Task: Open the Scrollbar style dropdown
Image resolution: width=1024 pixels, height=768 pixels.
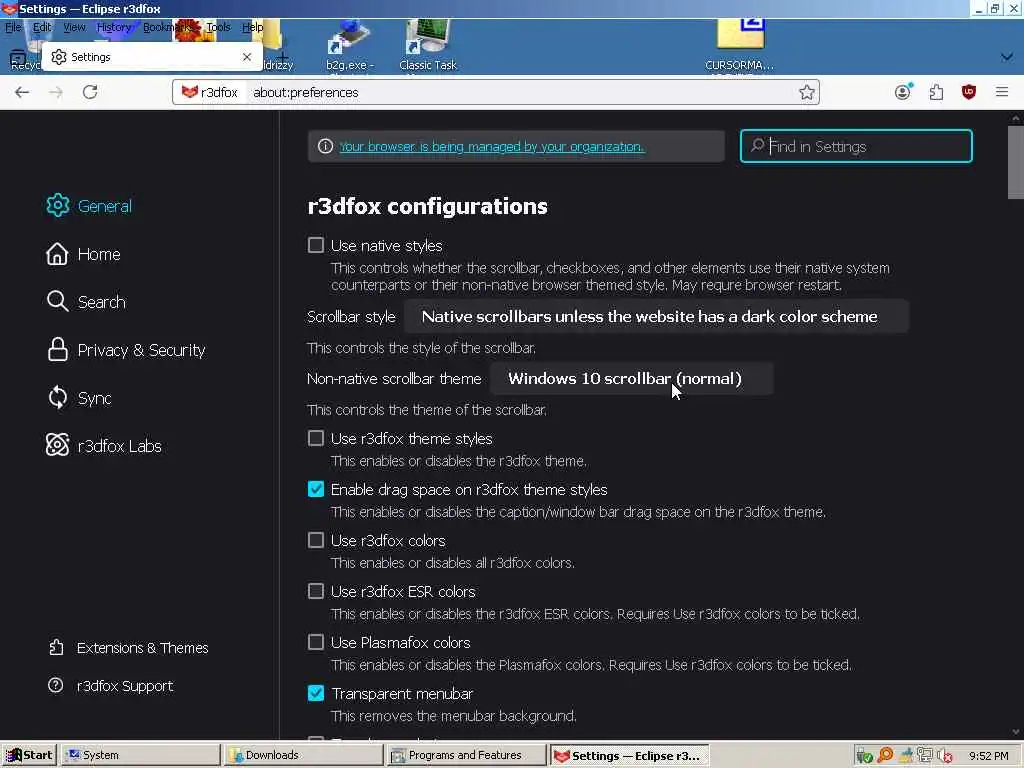Action: 656,316
